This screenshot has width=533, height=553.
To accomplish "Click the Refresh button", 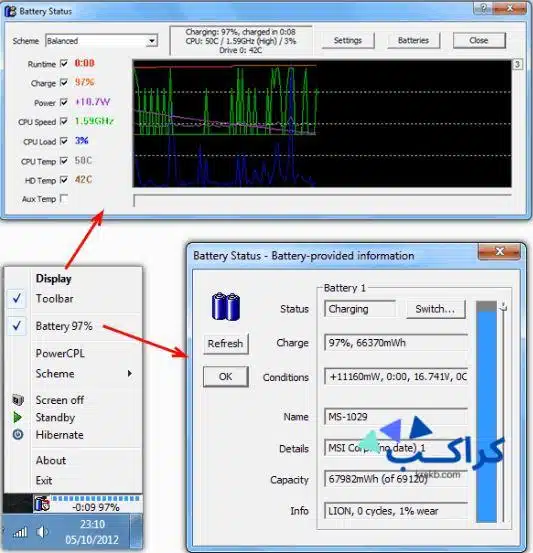I will click(226, 344).
